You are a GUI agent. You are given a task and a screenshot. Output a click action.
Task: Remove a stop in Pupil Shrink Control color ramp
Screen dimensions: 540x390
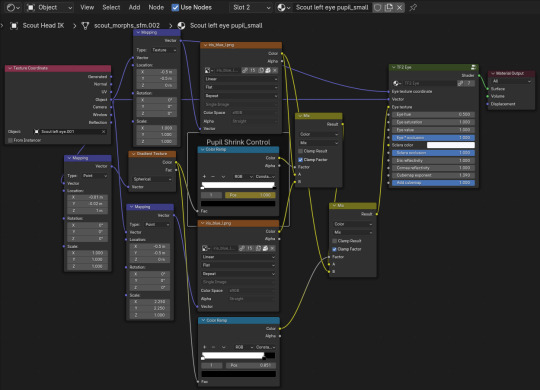212,176
